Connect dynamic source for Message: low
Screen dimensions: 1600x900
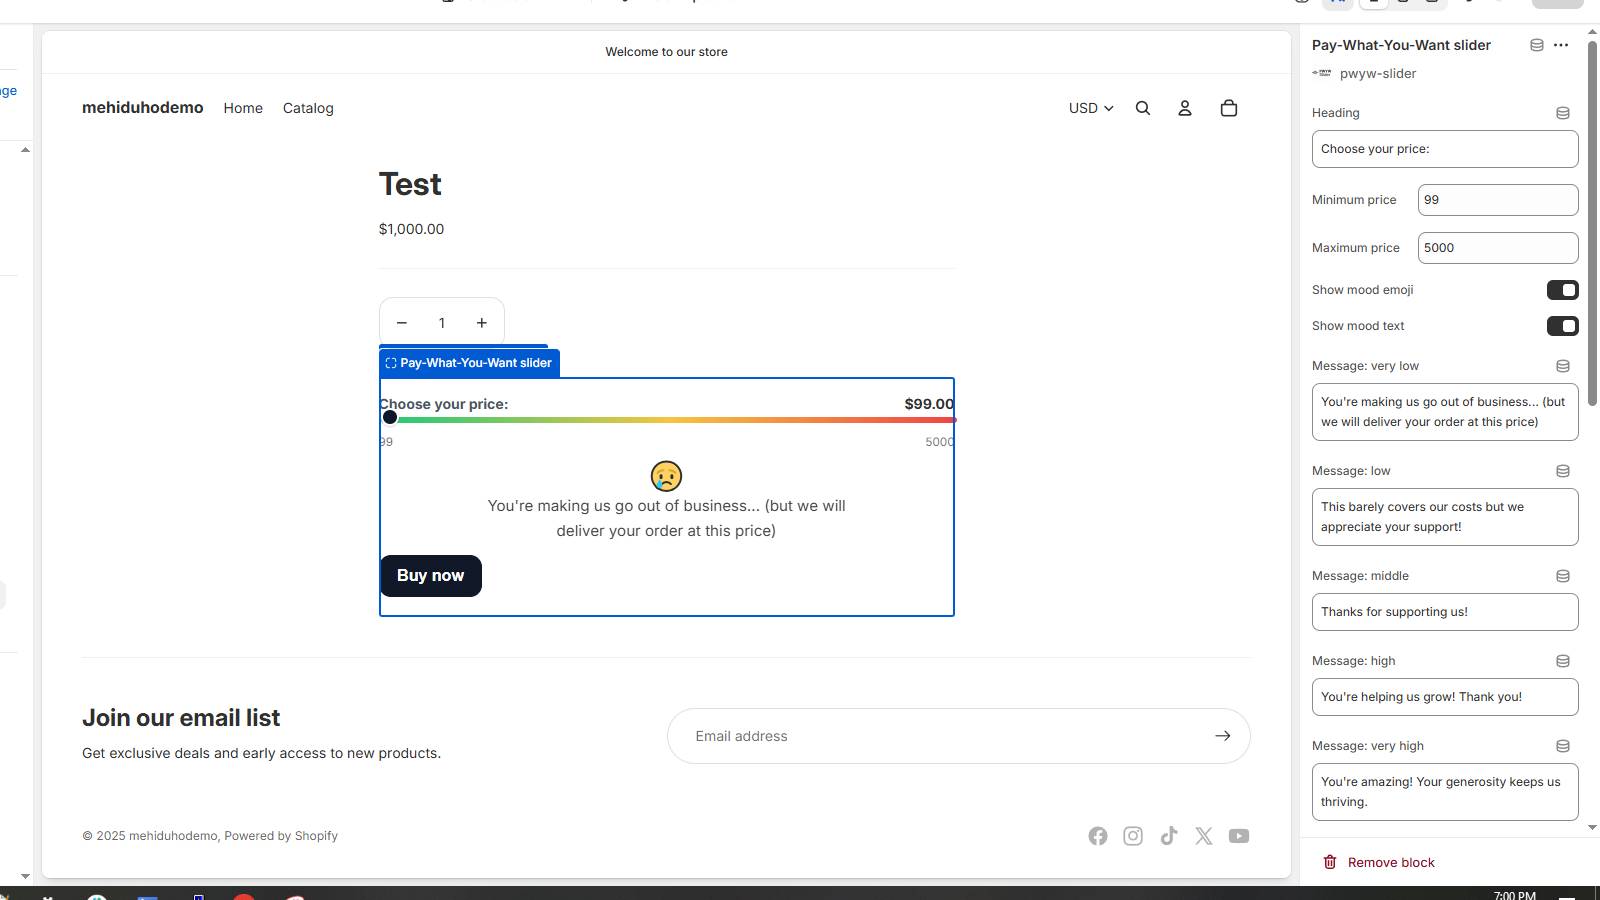[1563, 471]
